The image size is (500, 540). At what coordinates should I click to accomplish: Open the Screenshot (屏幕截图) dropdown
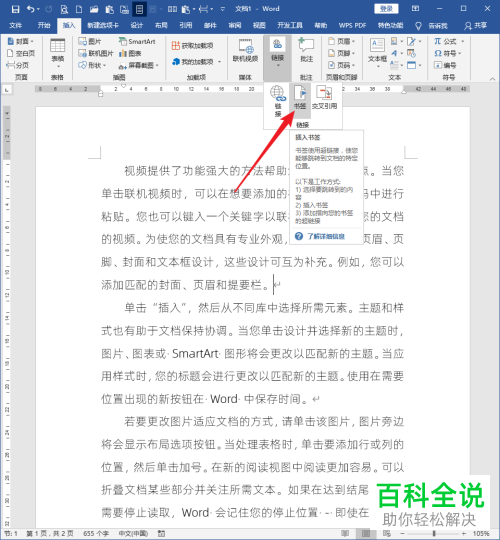coord(138,65)
